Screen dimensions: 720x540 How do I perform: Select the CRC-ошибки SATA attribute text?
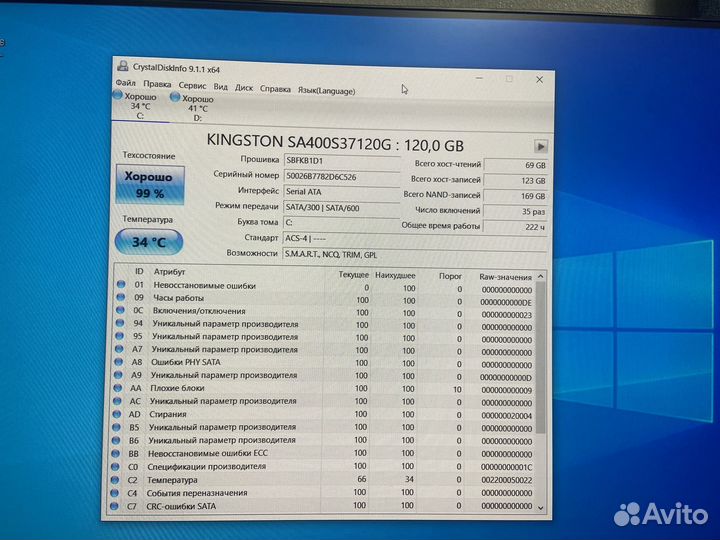pos(181,506)
